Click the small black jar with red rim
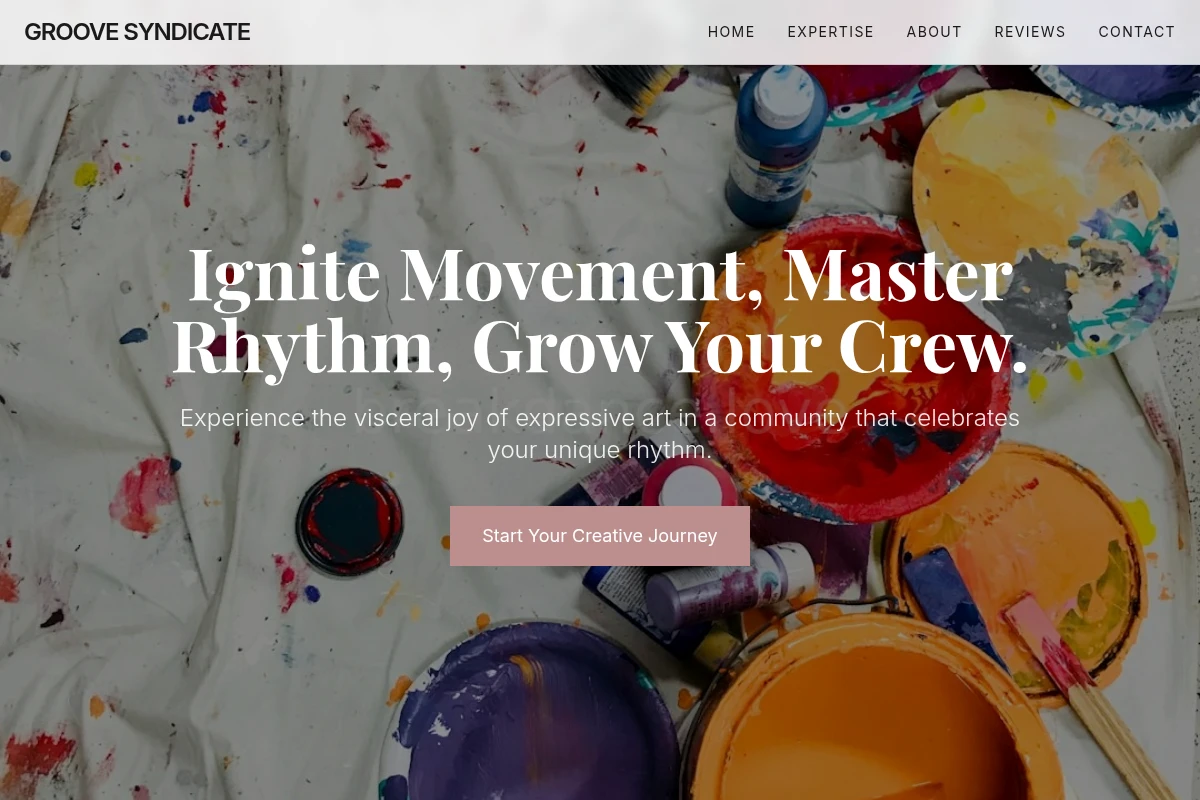 349,521
